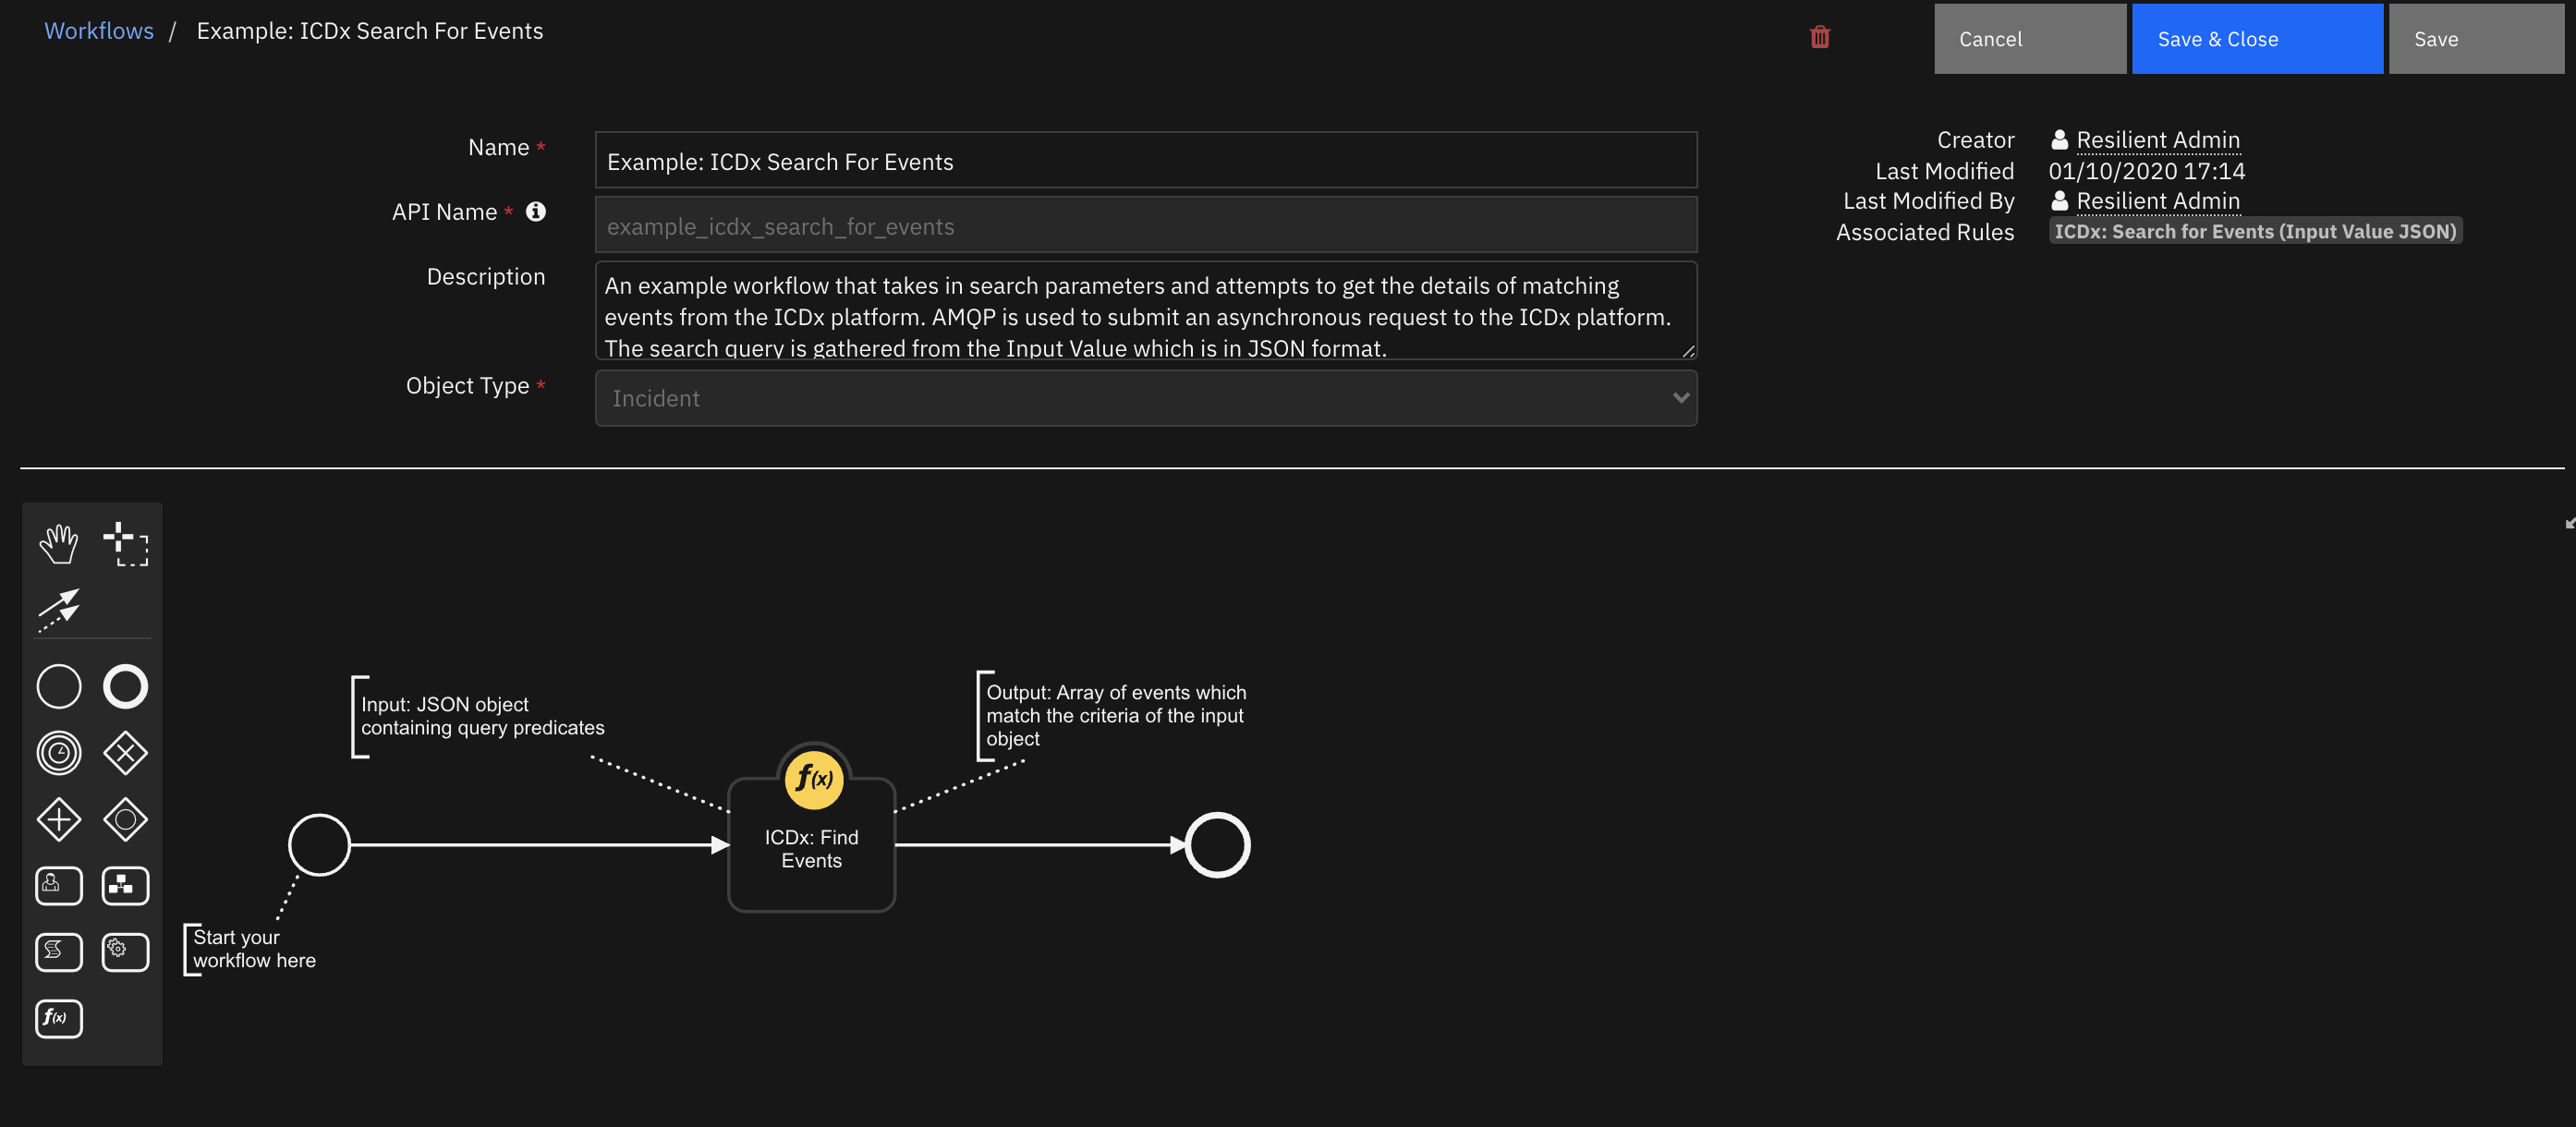Click the Save button

[x=2476, y=38]
